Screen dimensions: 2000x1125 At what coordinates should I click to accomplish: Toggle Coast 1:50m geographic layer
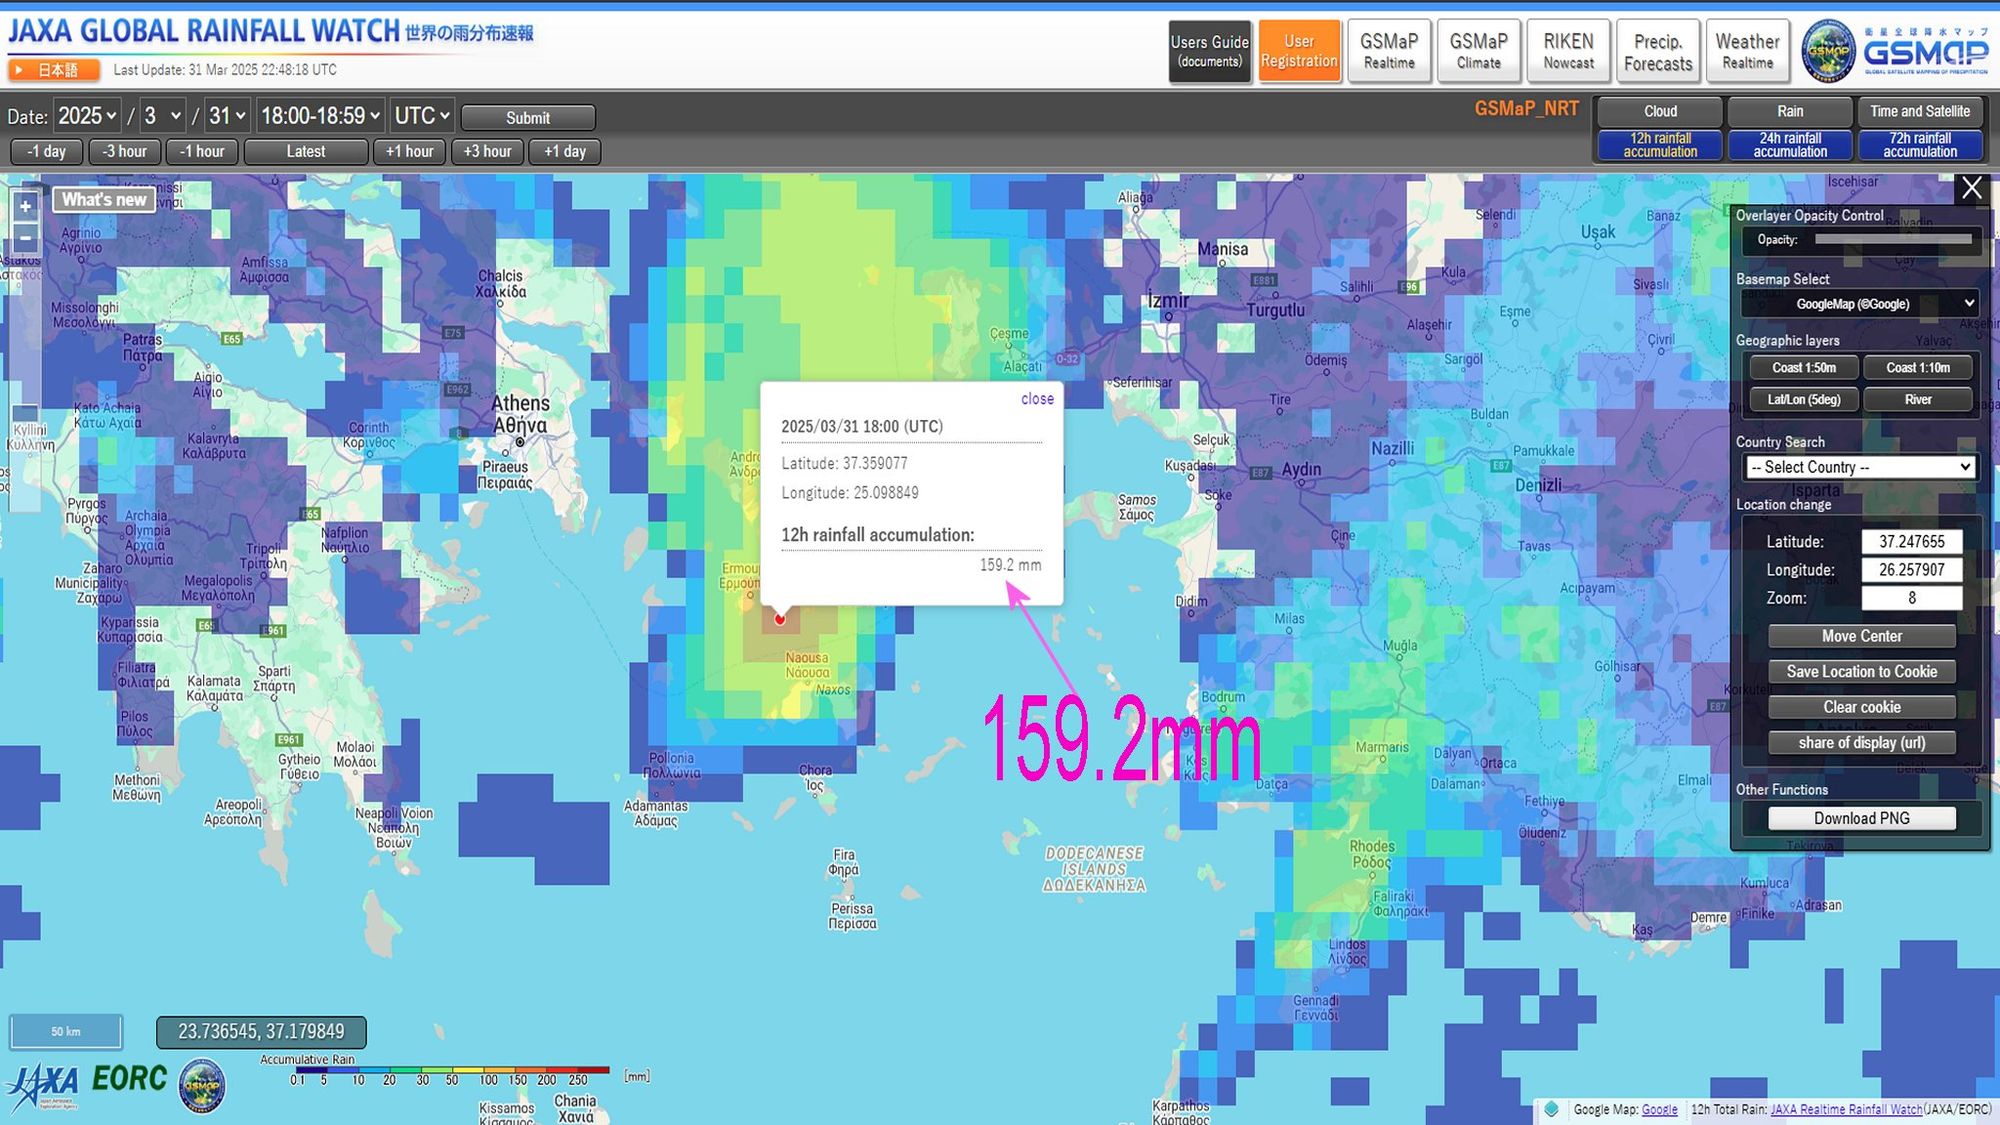tap(1804, 368)
